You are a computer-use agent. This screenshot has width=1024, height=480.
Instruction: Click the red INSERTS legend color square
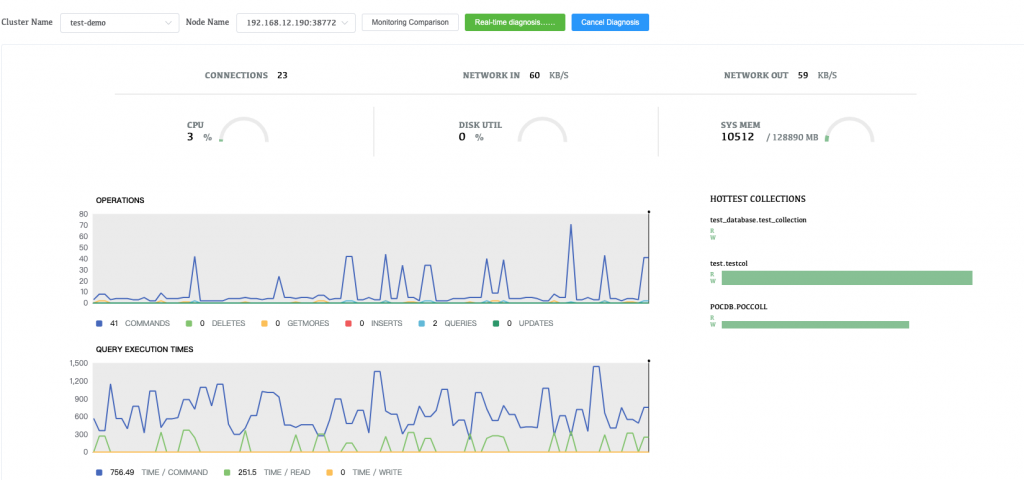coord(349,323)
